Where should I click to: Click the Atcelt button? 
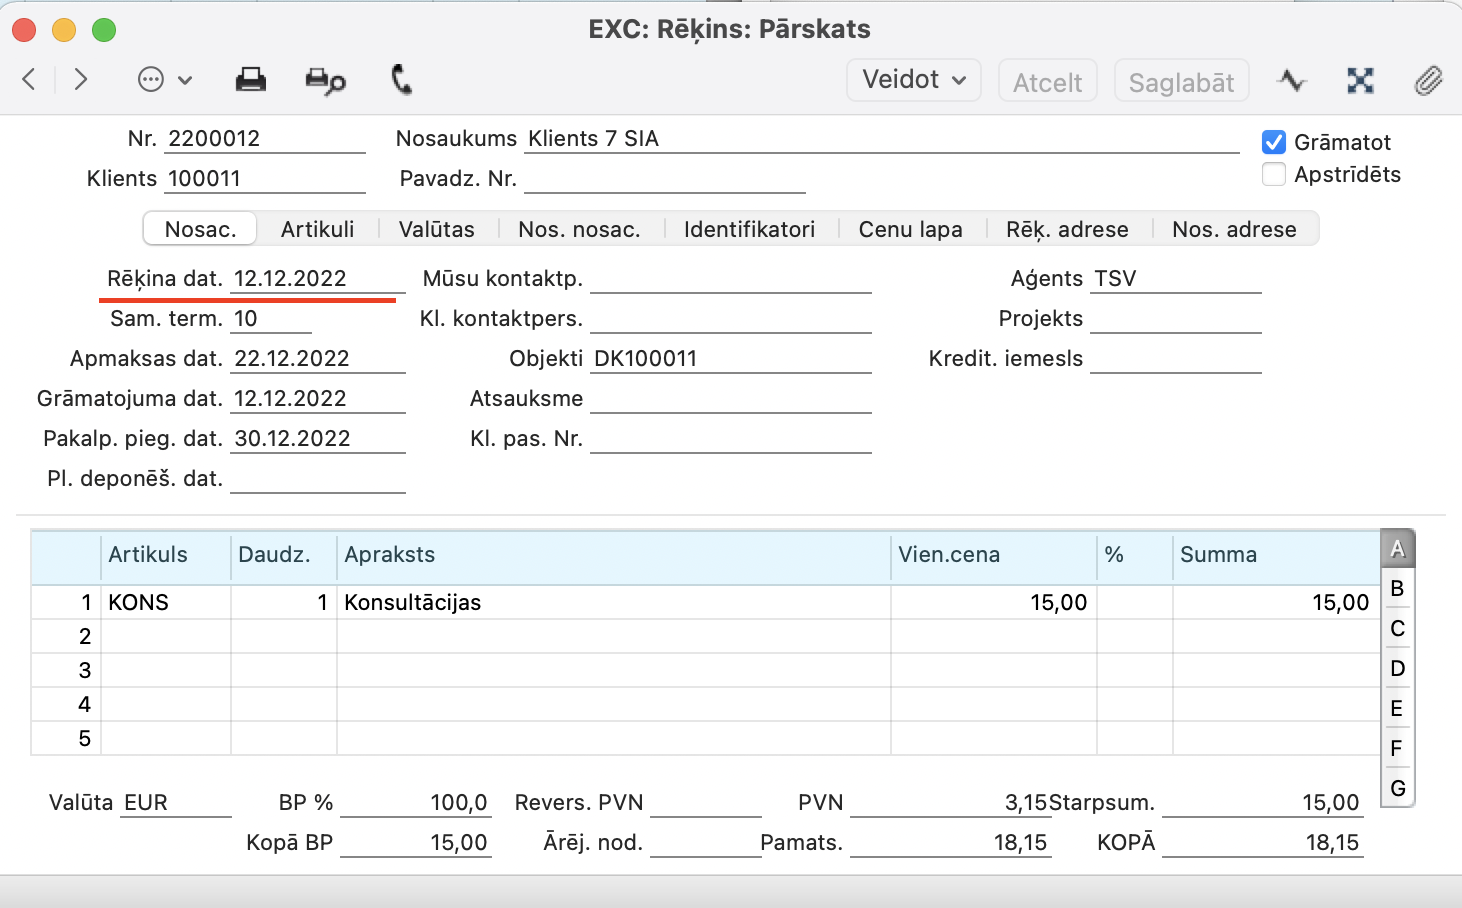(1047, 82)
